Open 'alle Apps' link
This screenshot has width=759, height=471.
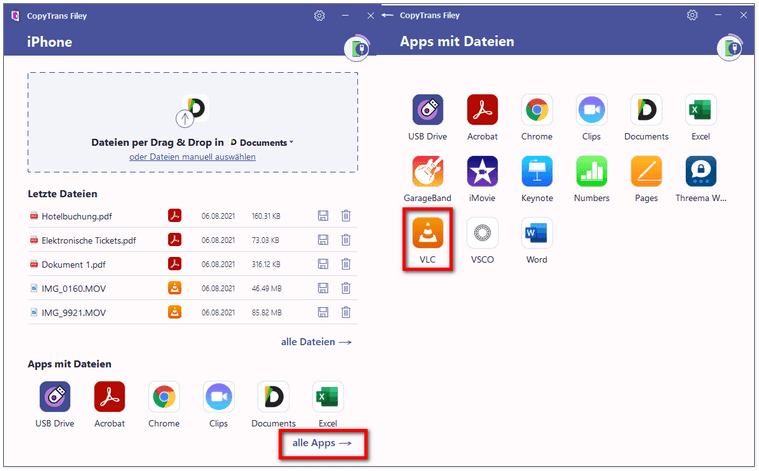322,443
